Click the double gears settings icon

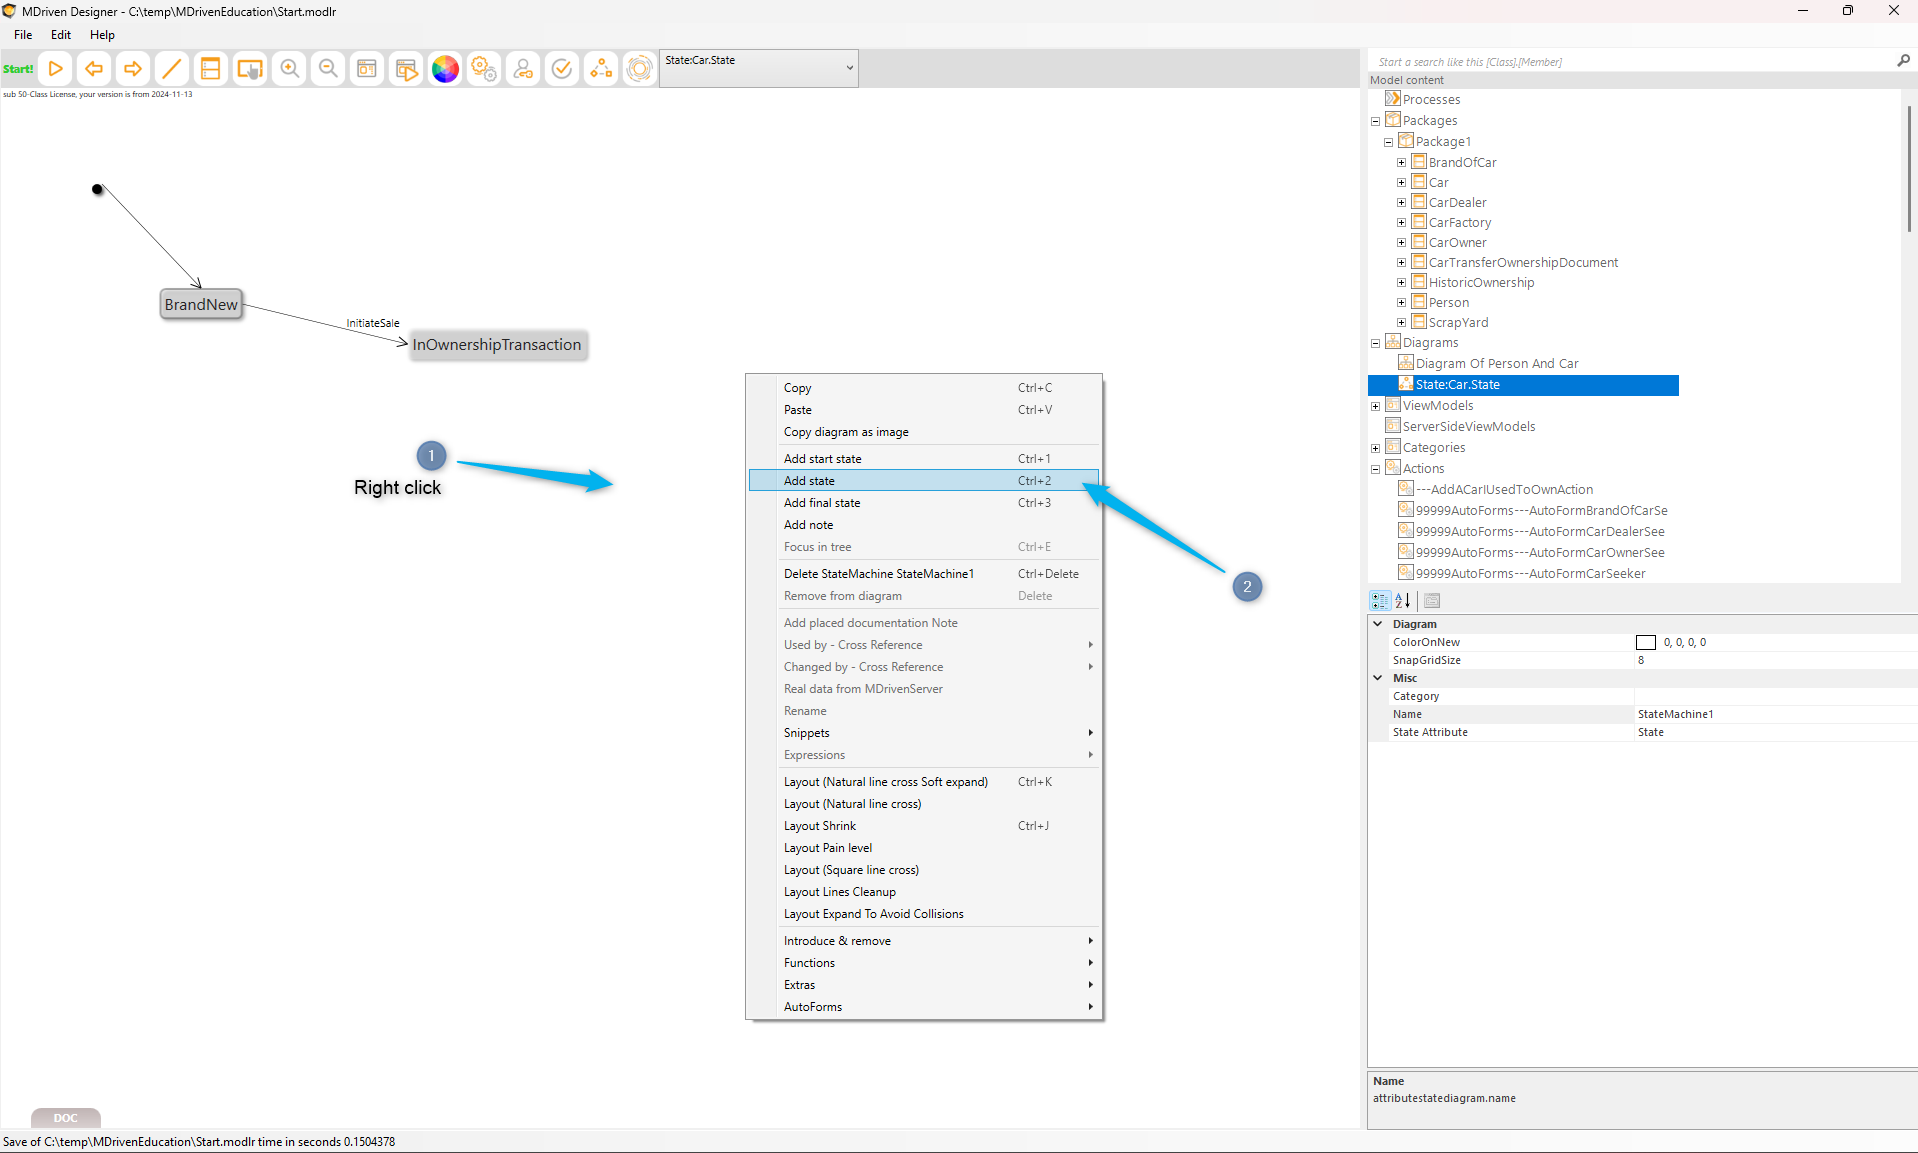[484, 69]
